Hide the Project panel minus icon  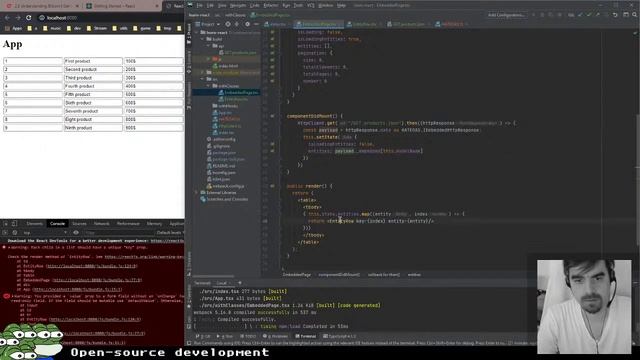(257, 24)
